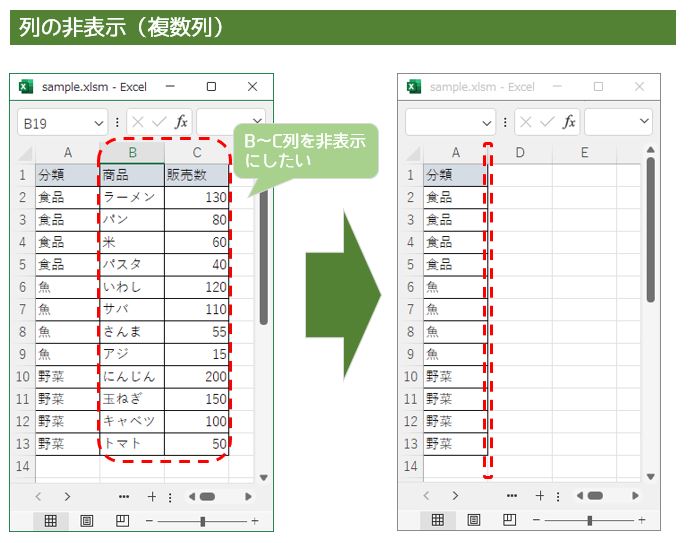
Task: Click the 商品 header cell
Action: click(132, 175)
